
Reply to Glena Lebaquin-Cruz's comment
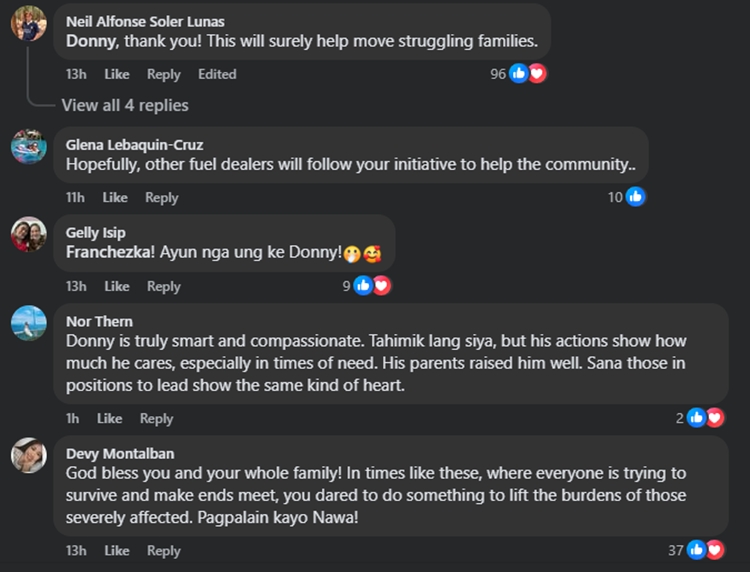pyautogui.click(x=161, y=197)
